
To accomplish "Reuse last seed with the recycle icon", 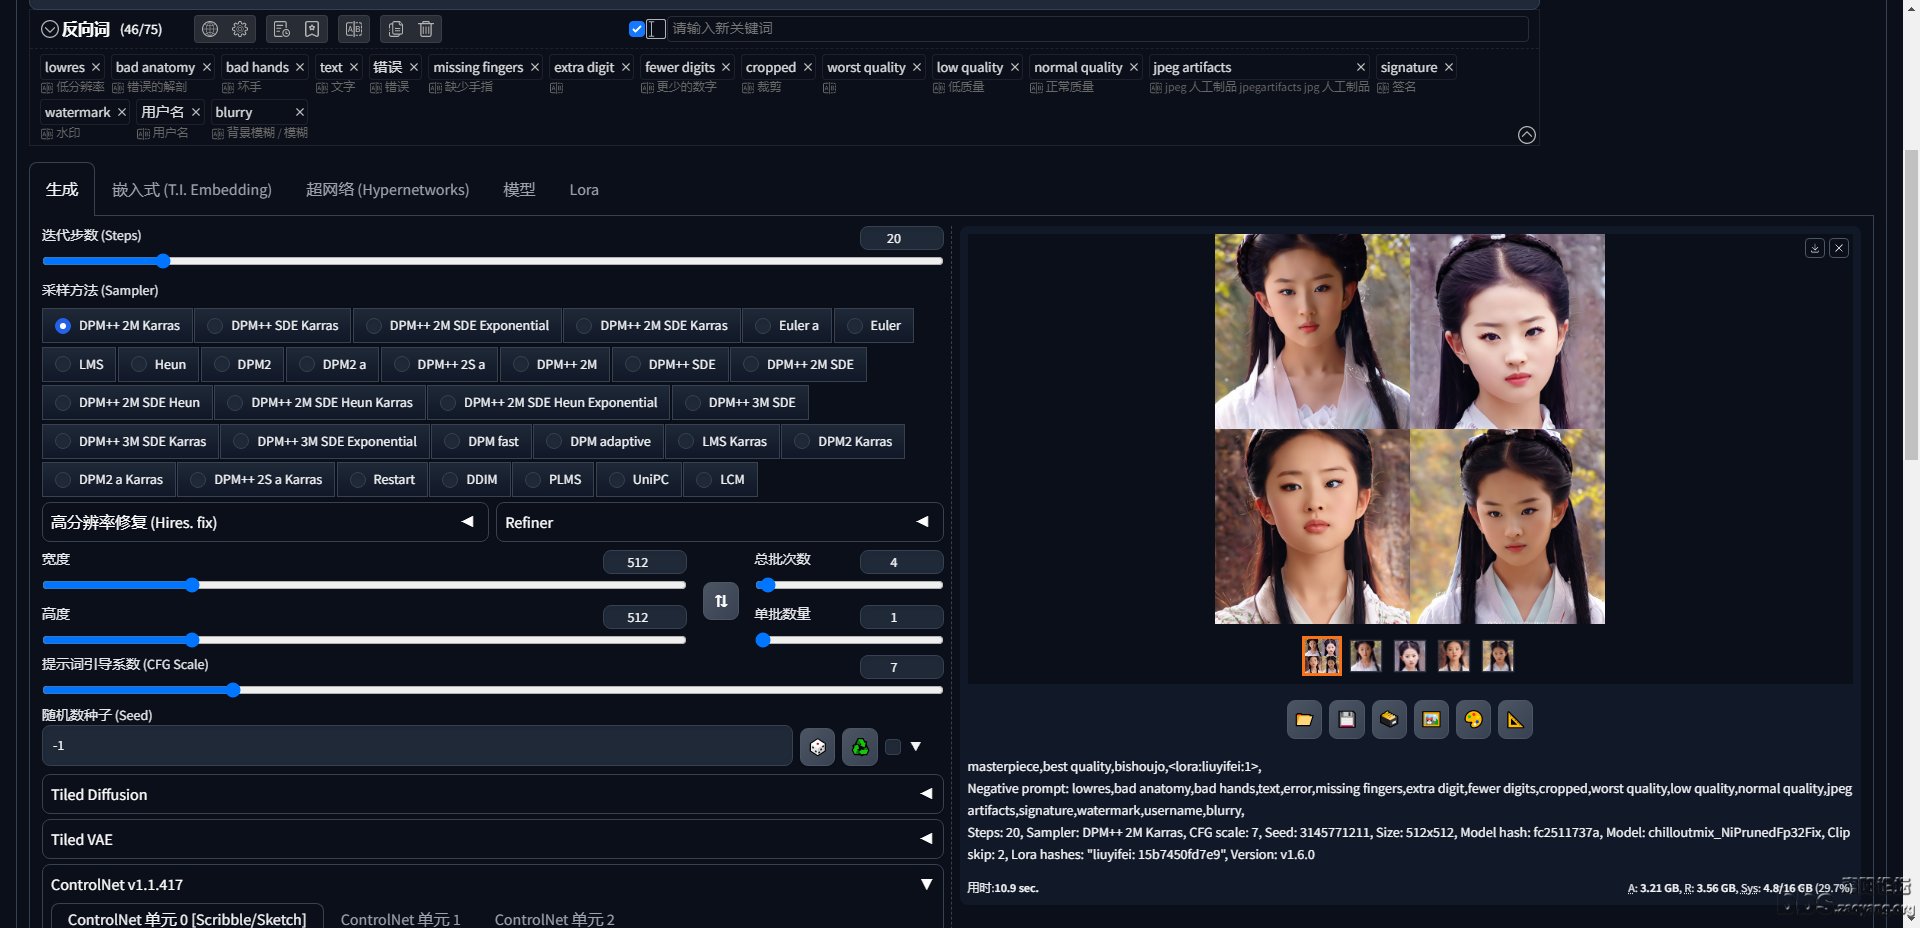I will coord(860,746).
